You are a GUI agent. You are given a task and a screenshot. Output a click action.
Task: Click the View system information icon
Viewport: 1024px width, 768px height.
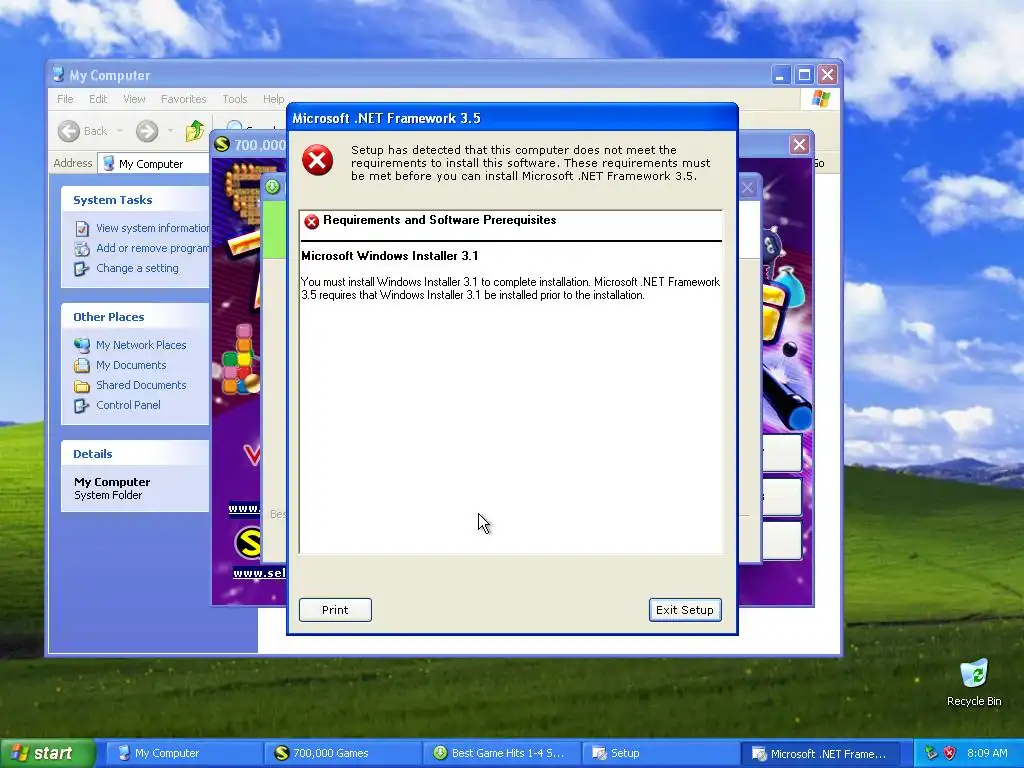pos(82,229)
